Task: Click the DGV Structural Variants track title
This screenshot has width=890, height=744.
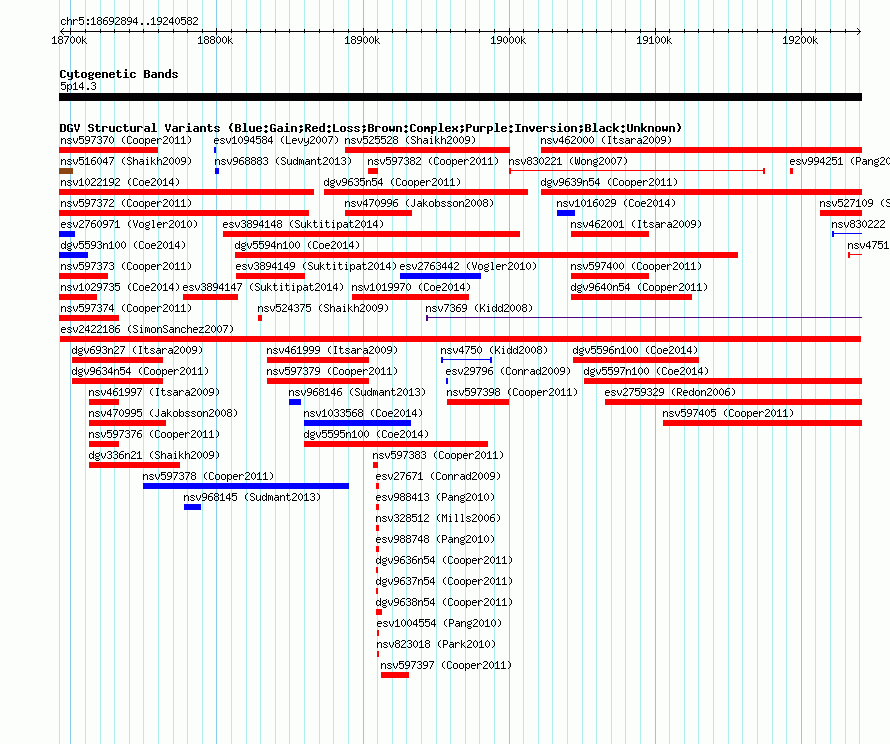Action: point(370,128)
